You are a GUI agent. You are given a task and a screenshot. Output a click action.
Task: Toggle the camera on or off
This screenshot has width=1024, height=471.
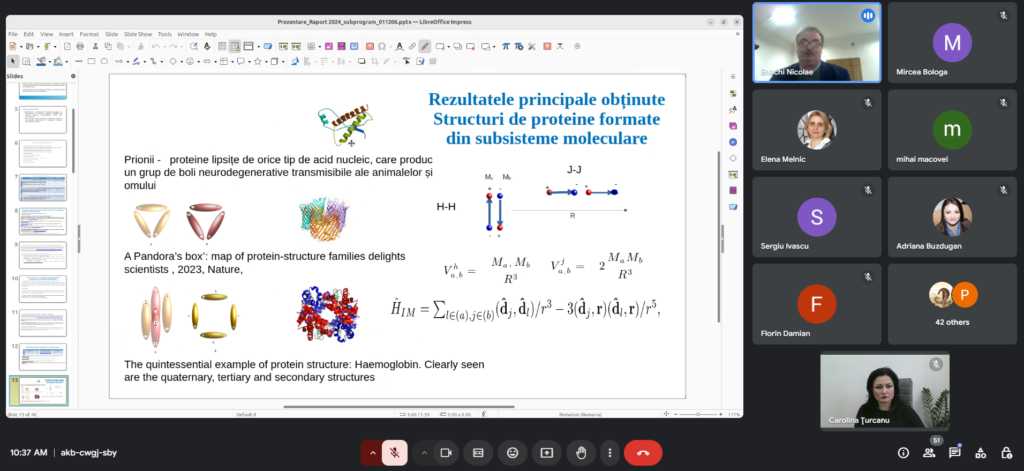coord(446,453)
